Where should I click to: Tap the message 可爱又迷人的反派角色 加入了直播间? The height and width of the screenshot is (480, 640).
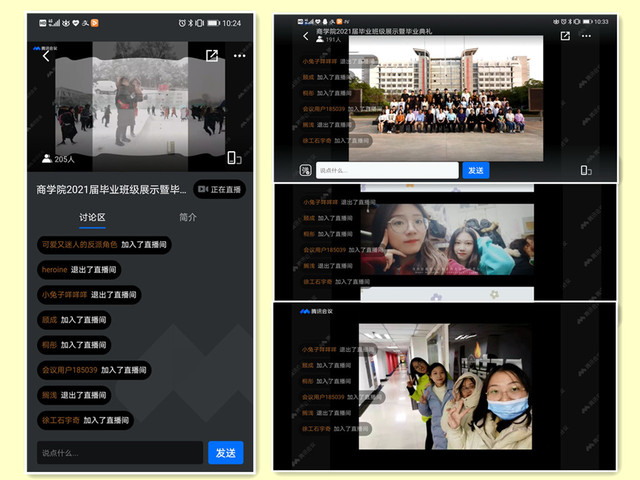[x=104, y=244]
